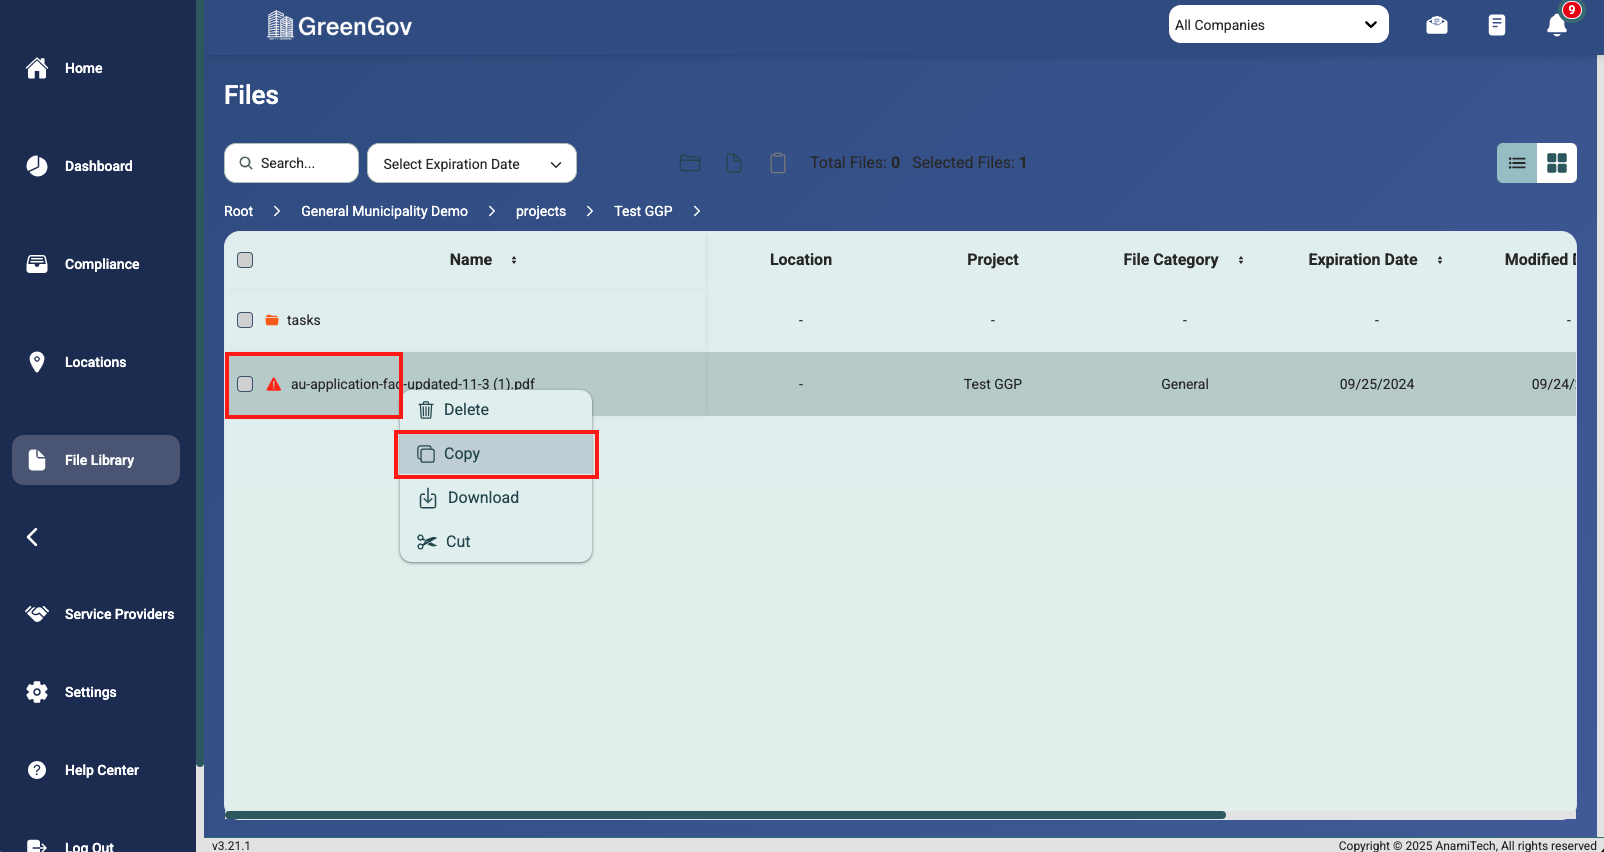Check the tasks folder checkbox
1604x852 pixels.
tap(245, 320)
